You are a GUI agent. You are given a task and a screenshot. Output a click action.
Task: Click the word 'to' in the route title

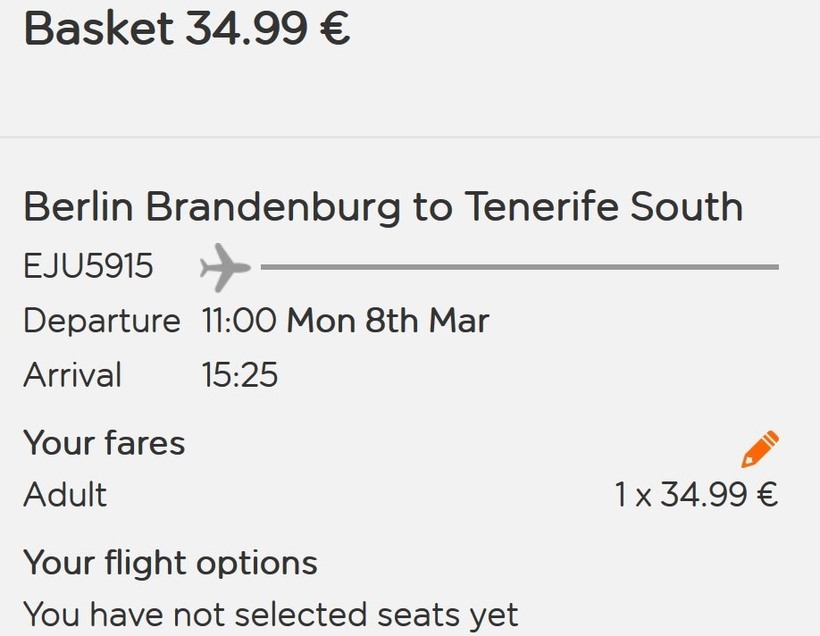coord(432,207)
